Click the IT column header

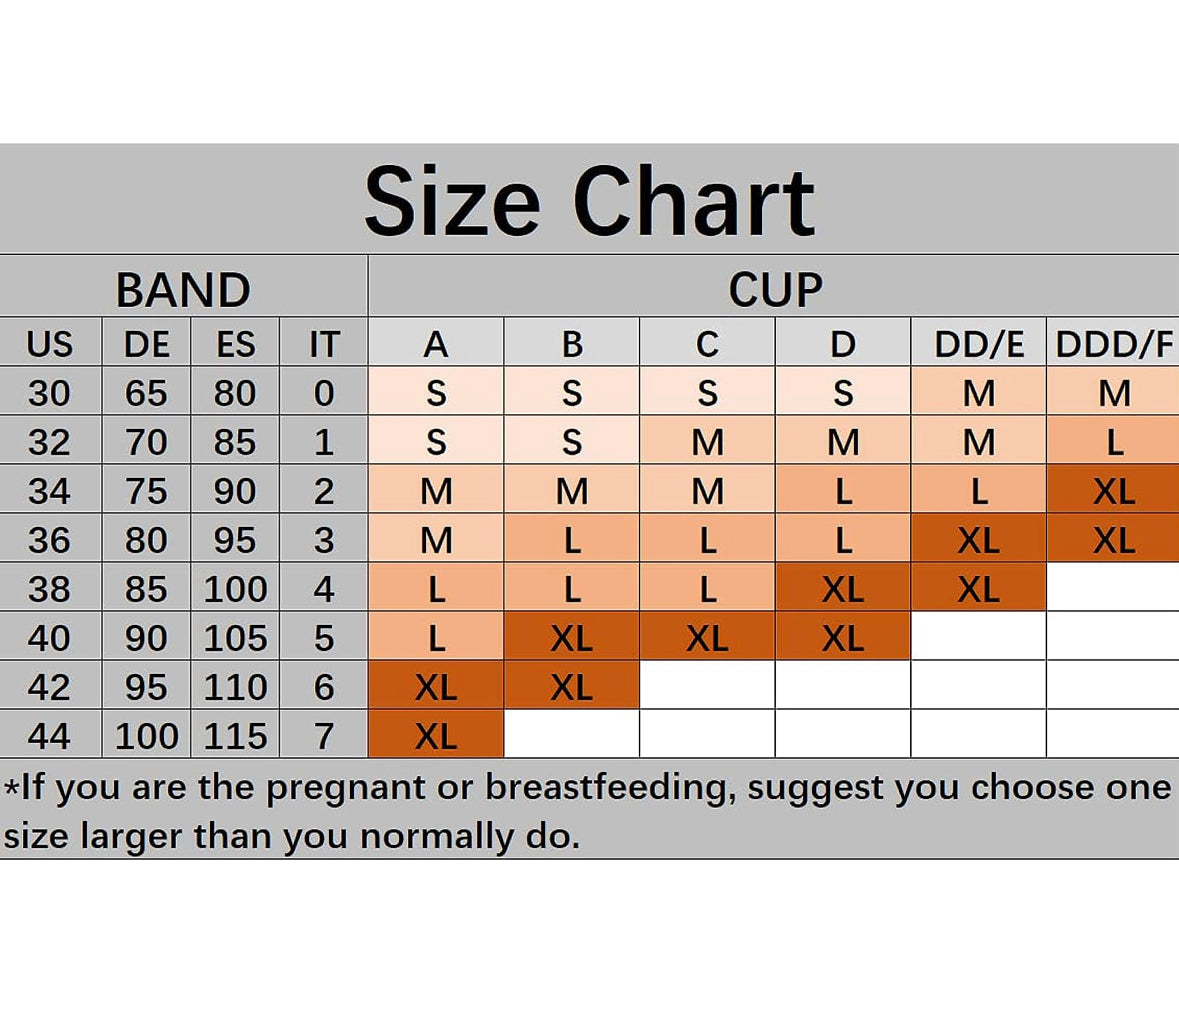pyautogui.click(x=324, y=344)
